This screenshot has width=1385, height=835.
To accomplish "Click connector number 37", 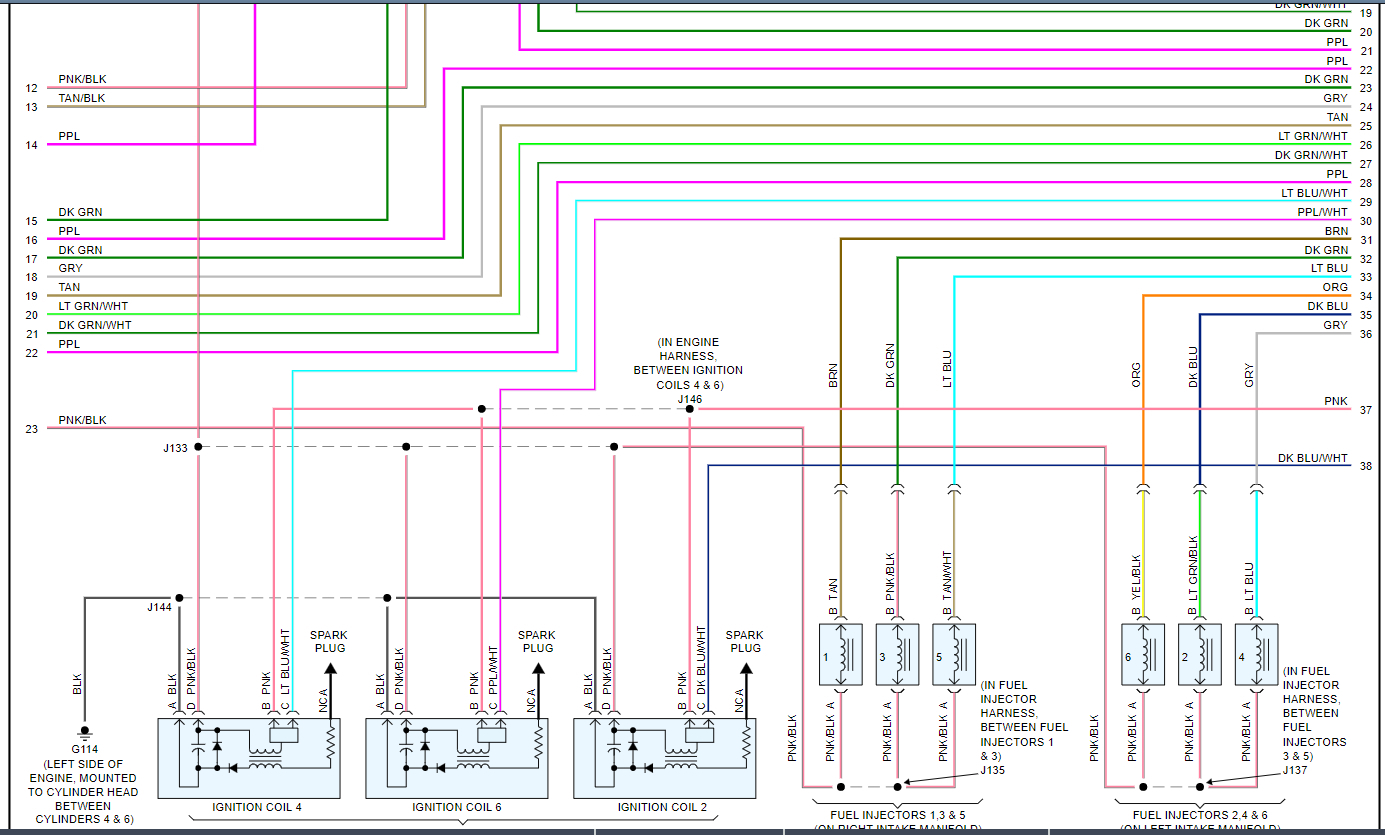I will click(1366, 410).
